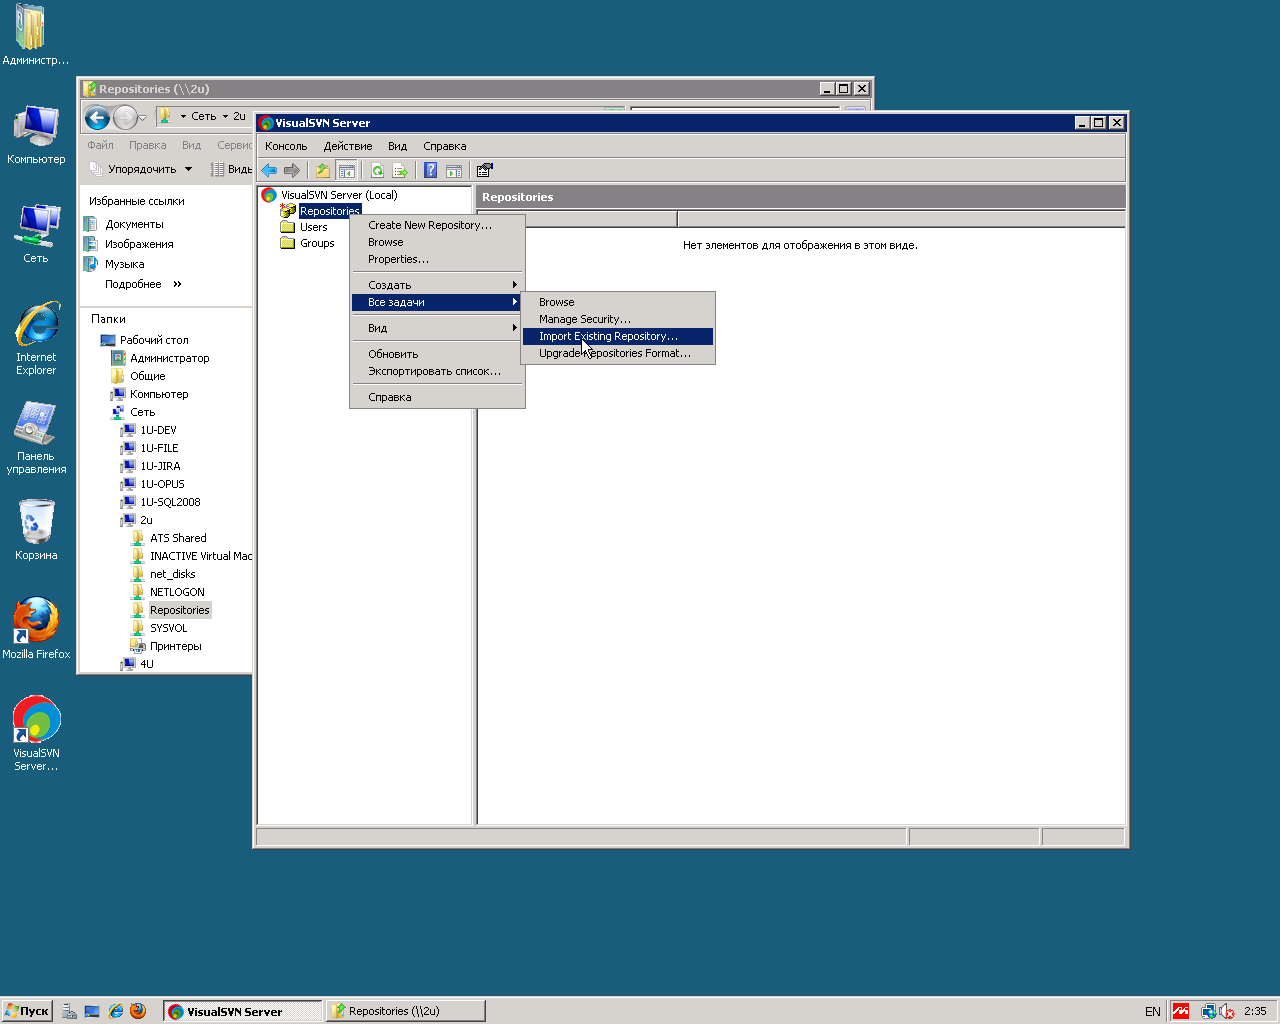1280x1024 pixels.
Task: Click the Back button in the Explorer window
Action: coord(97,118)
